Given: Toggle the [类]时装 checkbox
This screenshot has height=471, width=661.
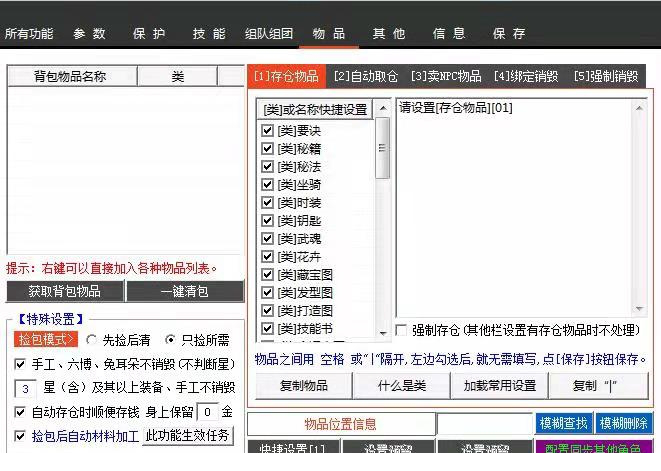Looking at the screenshot, I should pyautogui.click(x=267, y=202).
